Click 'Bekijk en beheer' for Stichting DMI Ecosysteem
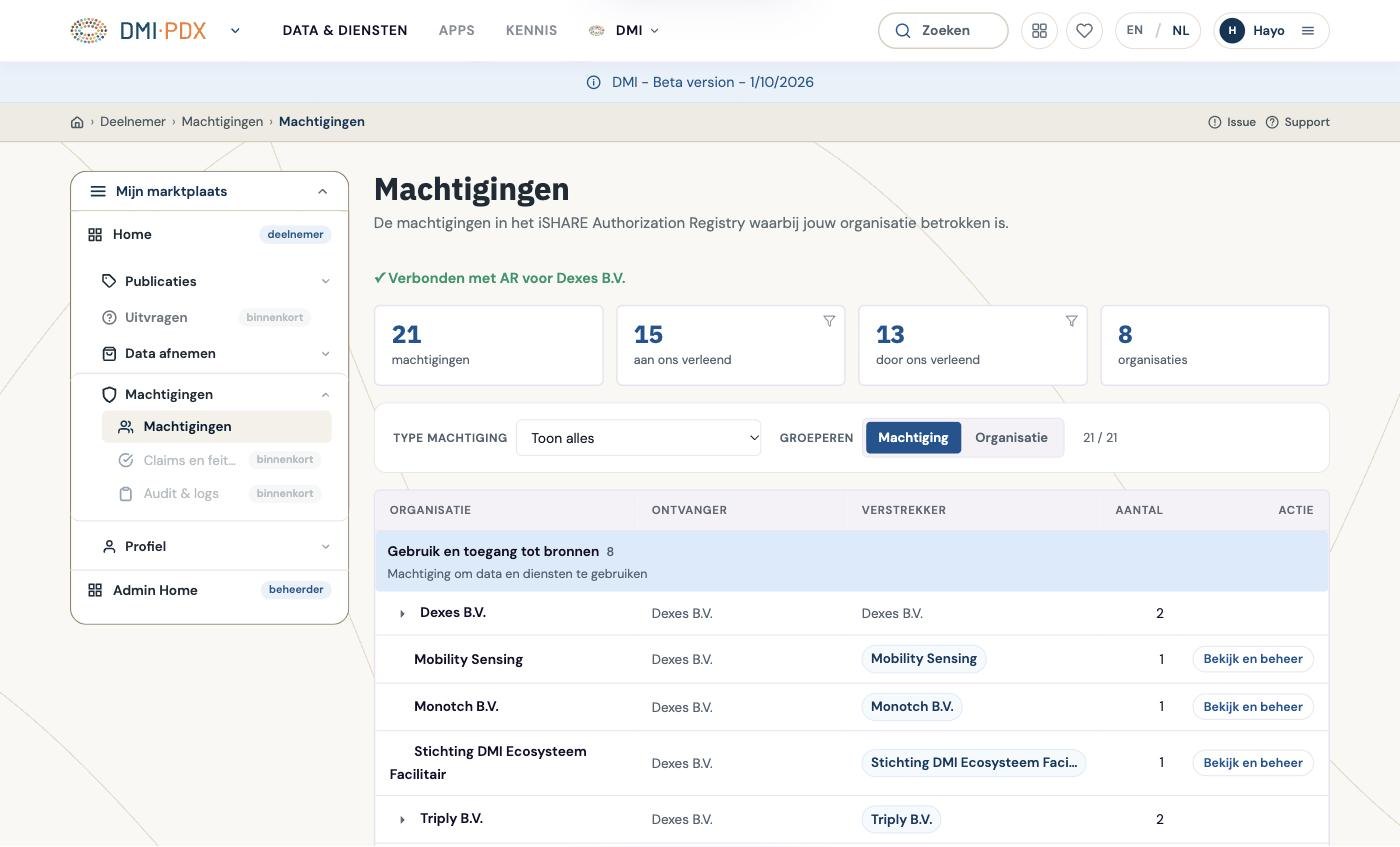 (x=1253, y=763)
